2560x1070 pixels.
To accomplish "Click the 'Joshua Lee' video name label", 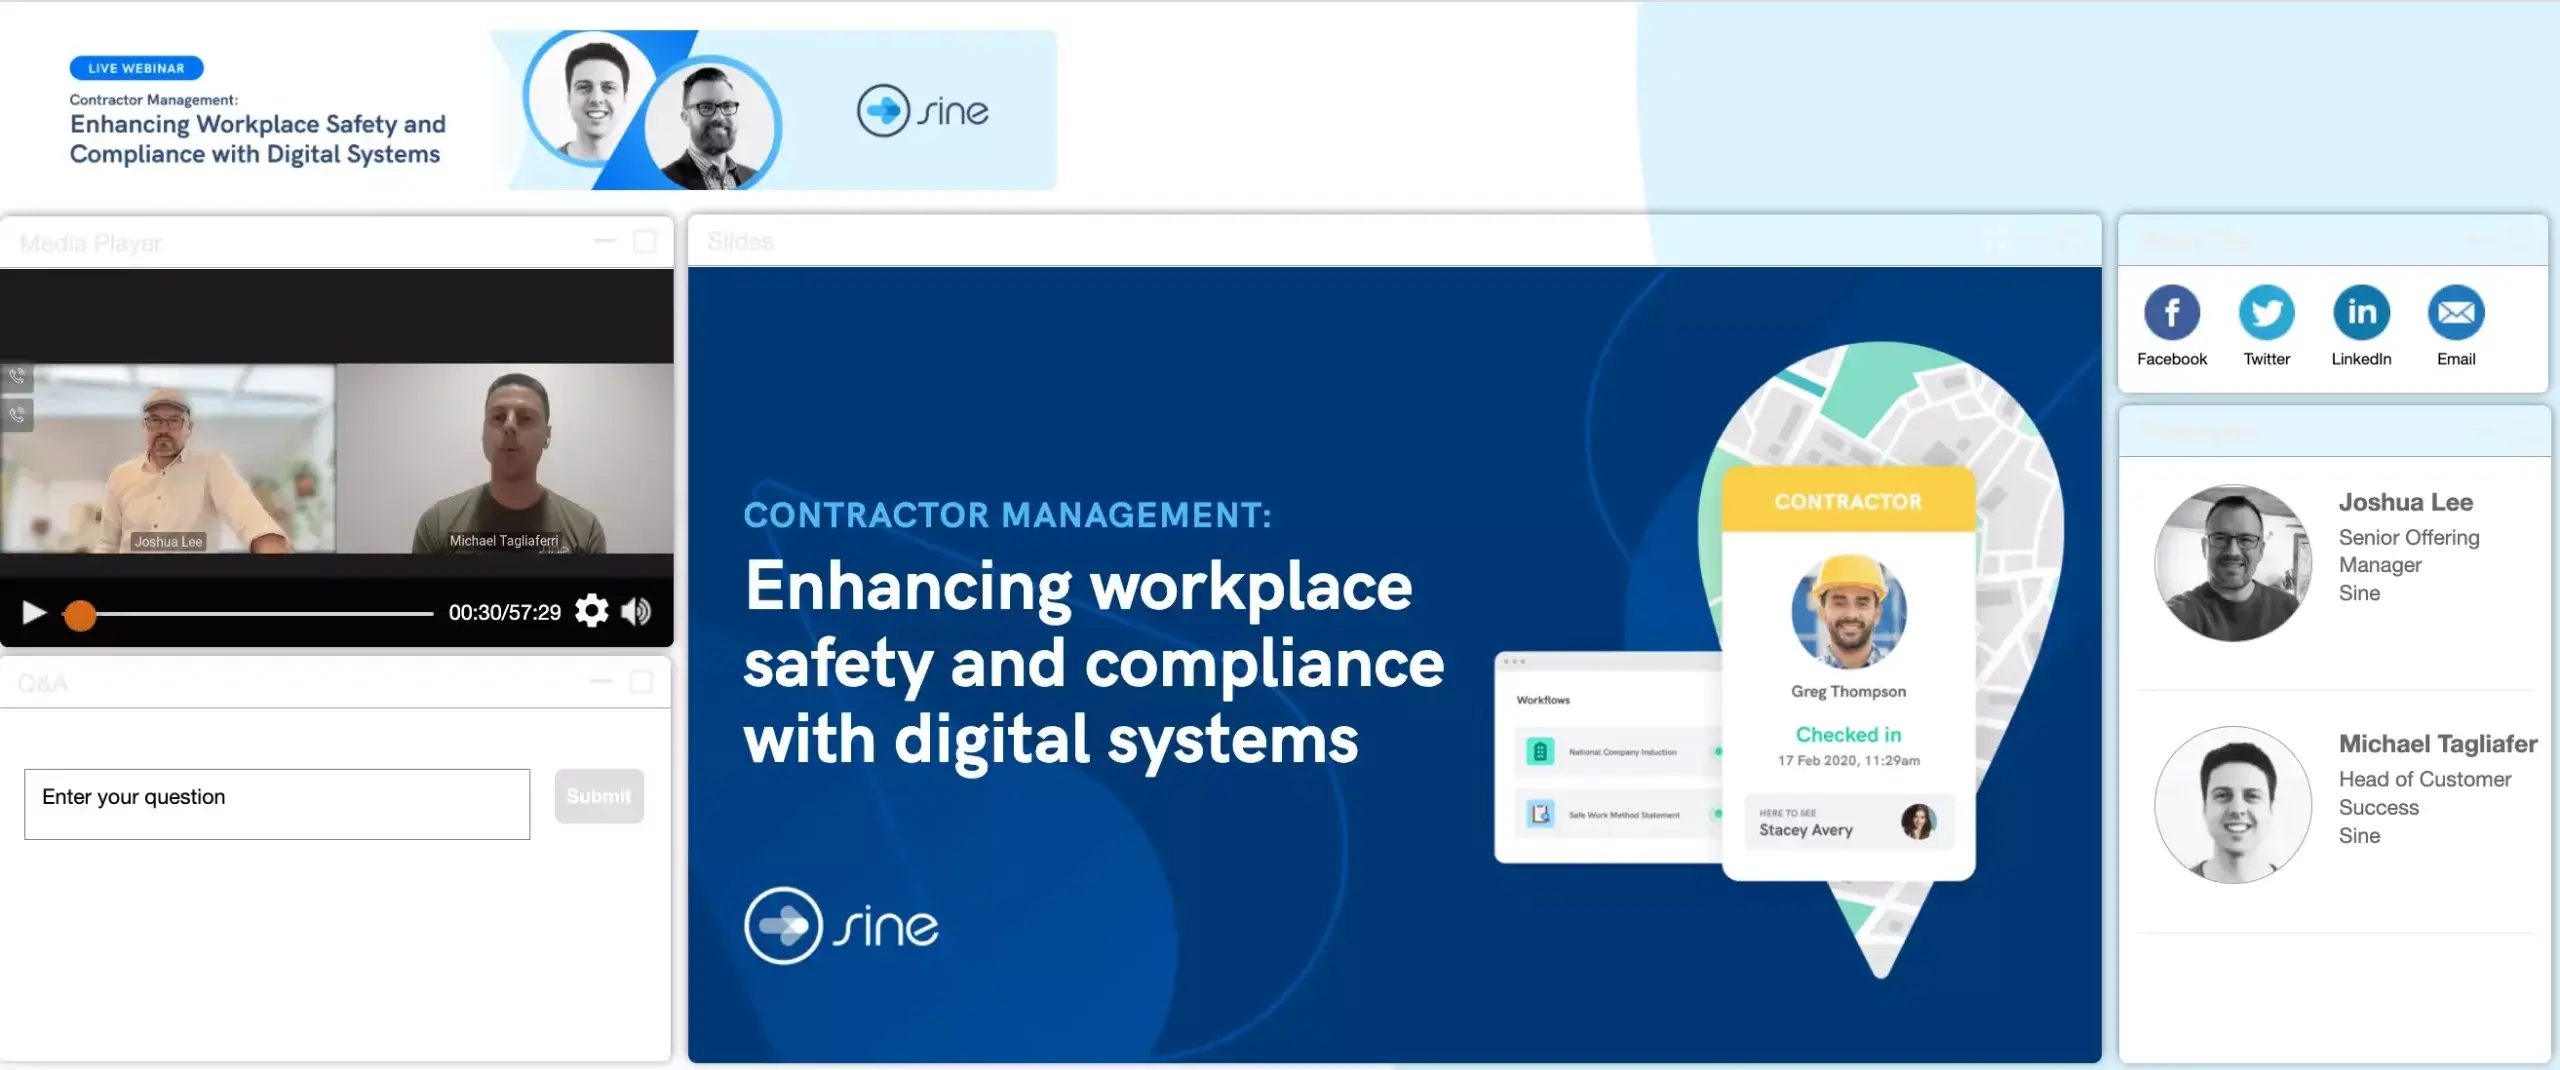I will click(x=168, y=541).
